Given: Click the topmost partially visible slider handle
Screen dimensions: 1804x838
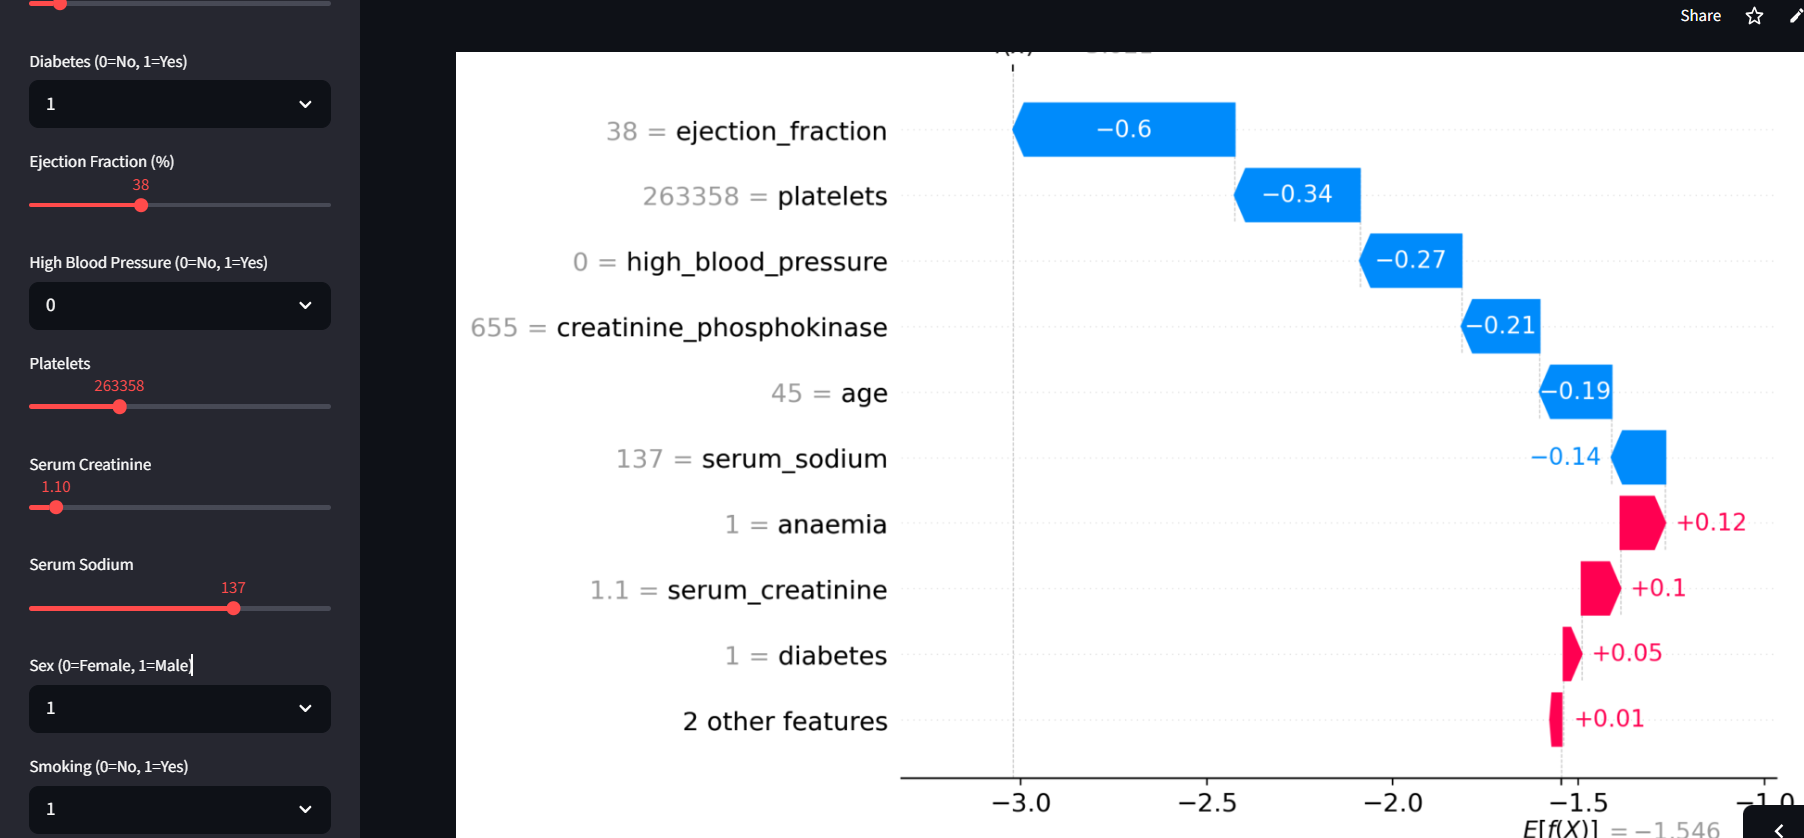Looking at the screenshot, I should [60, 4].
